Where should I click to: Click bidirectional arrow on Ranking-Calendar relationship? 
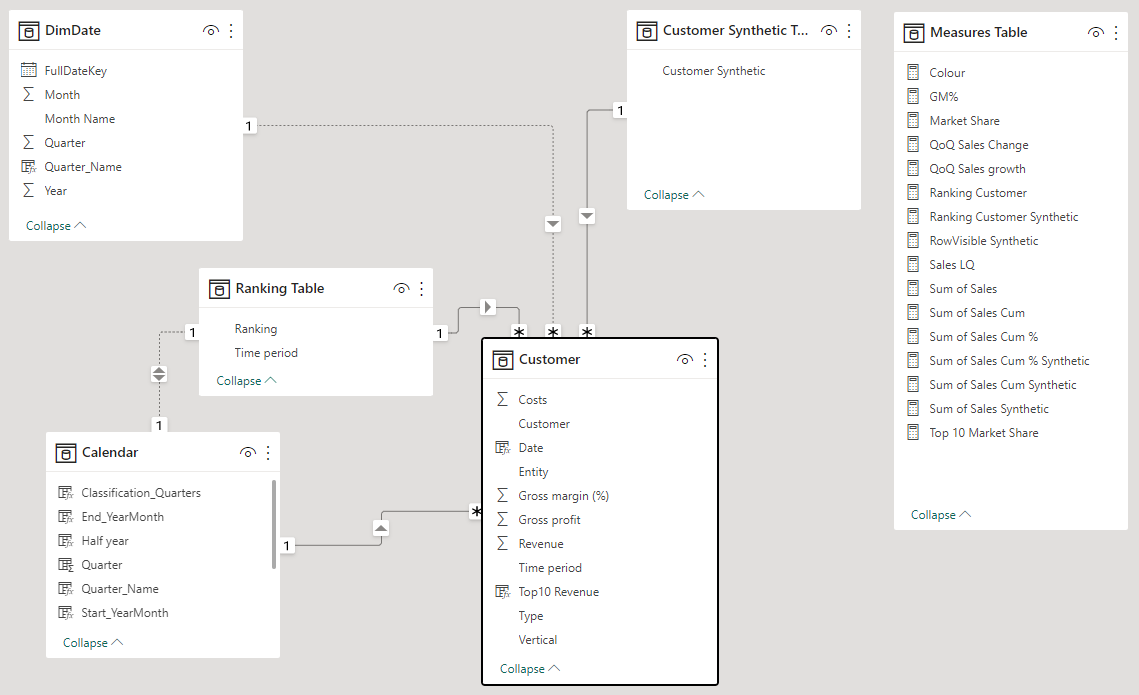(159, 374)
